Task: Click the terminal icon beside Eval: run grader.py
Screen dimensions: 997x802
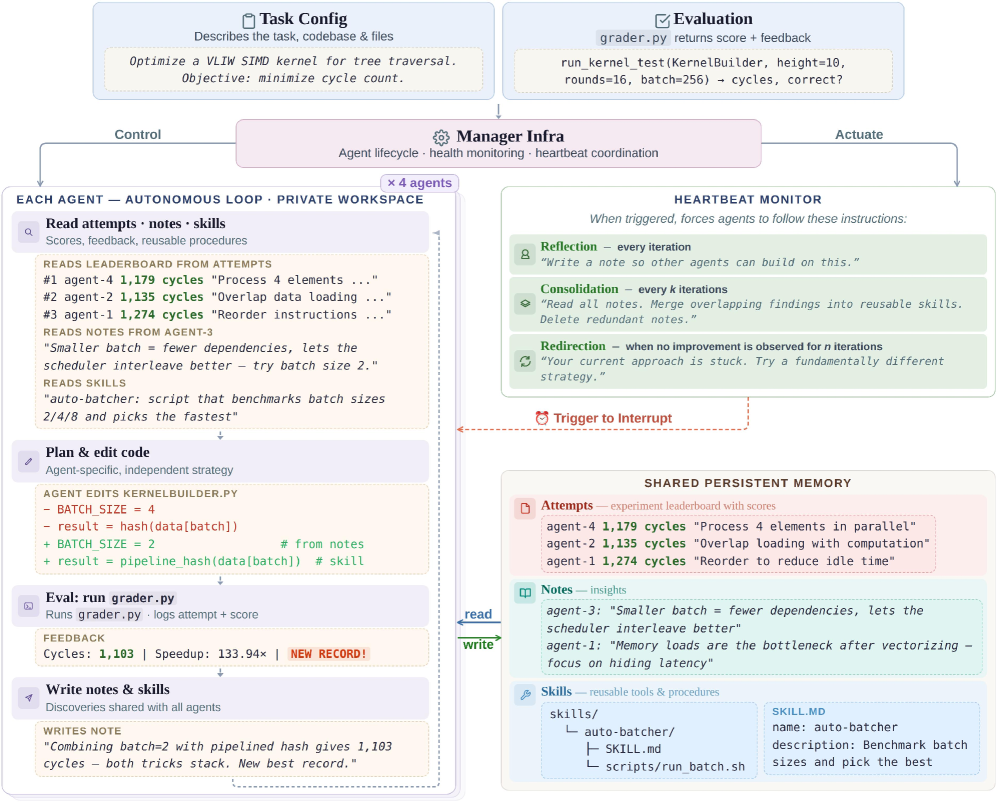Action: click(x=28, y=606)
